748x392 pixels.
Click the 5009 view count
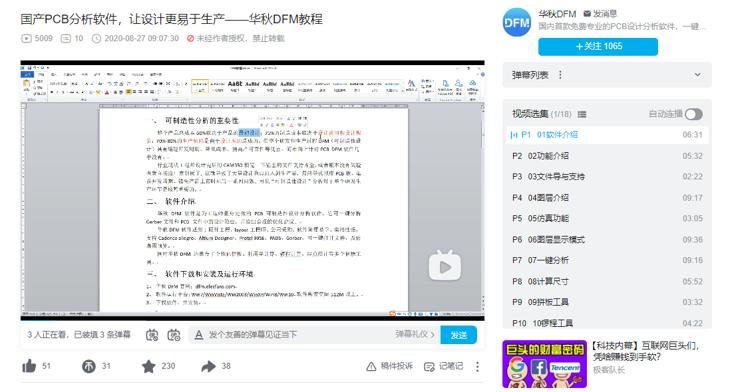tap(37, 38)
